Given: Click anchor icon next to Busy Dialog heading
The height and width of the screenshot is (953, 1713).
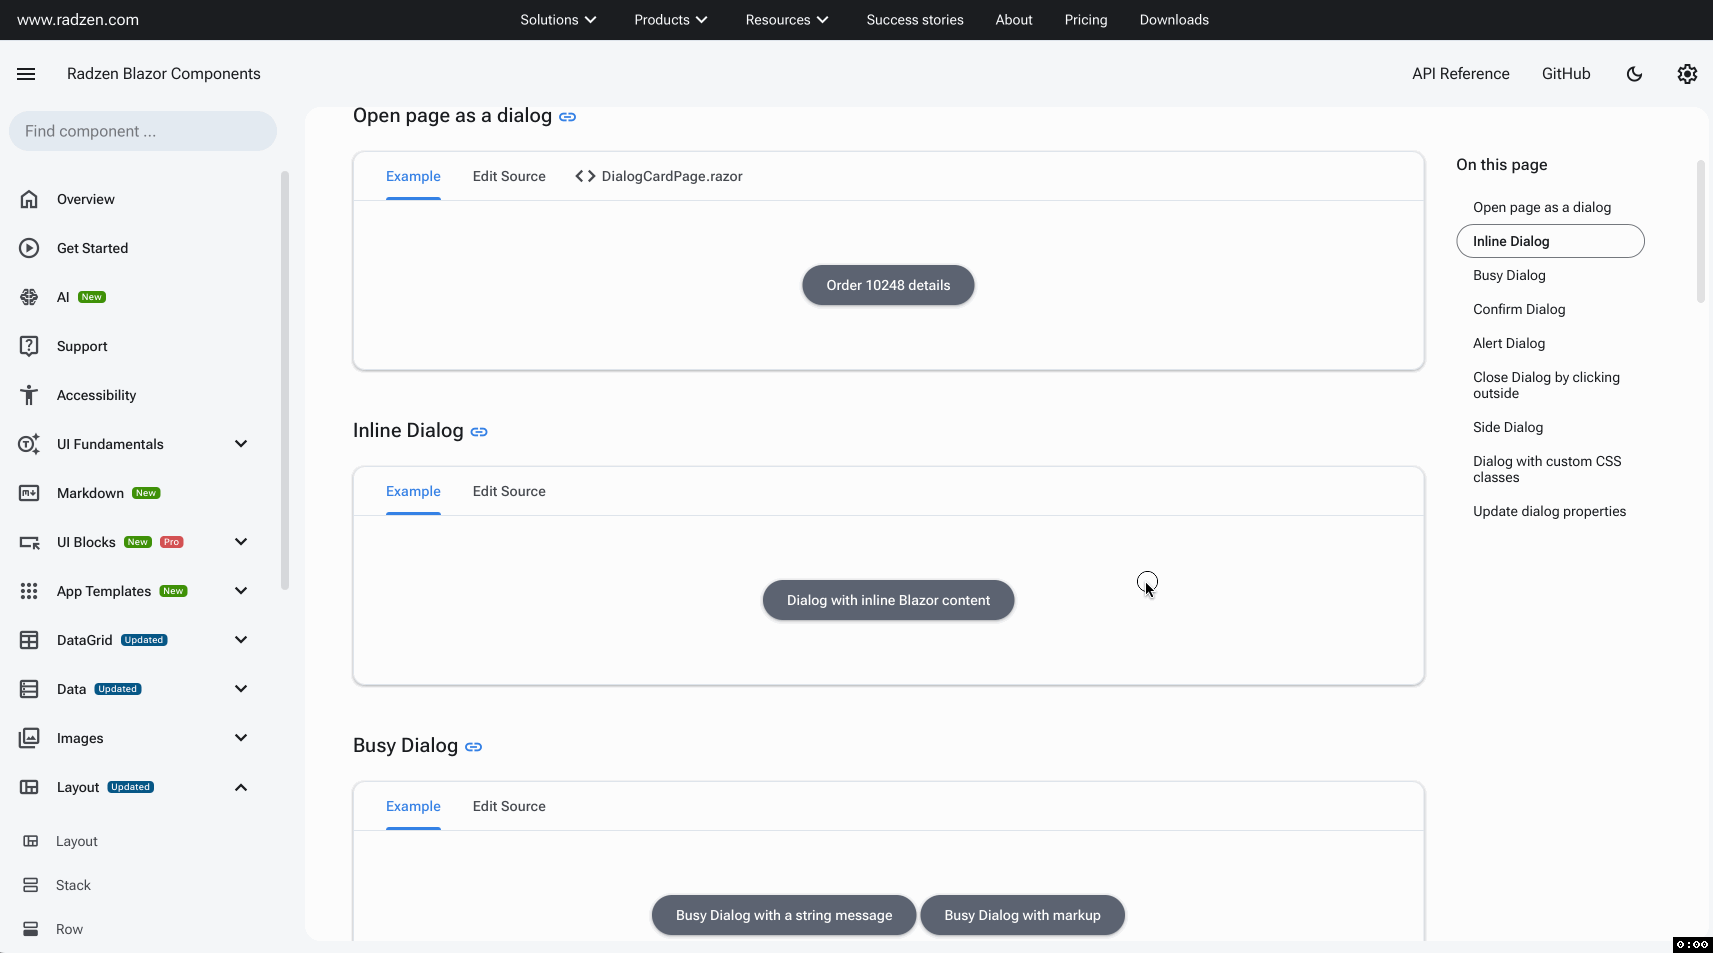Looking at the screenshot, I should pos(473,747).
